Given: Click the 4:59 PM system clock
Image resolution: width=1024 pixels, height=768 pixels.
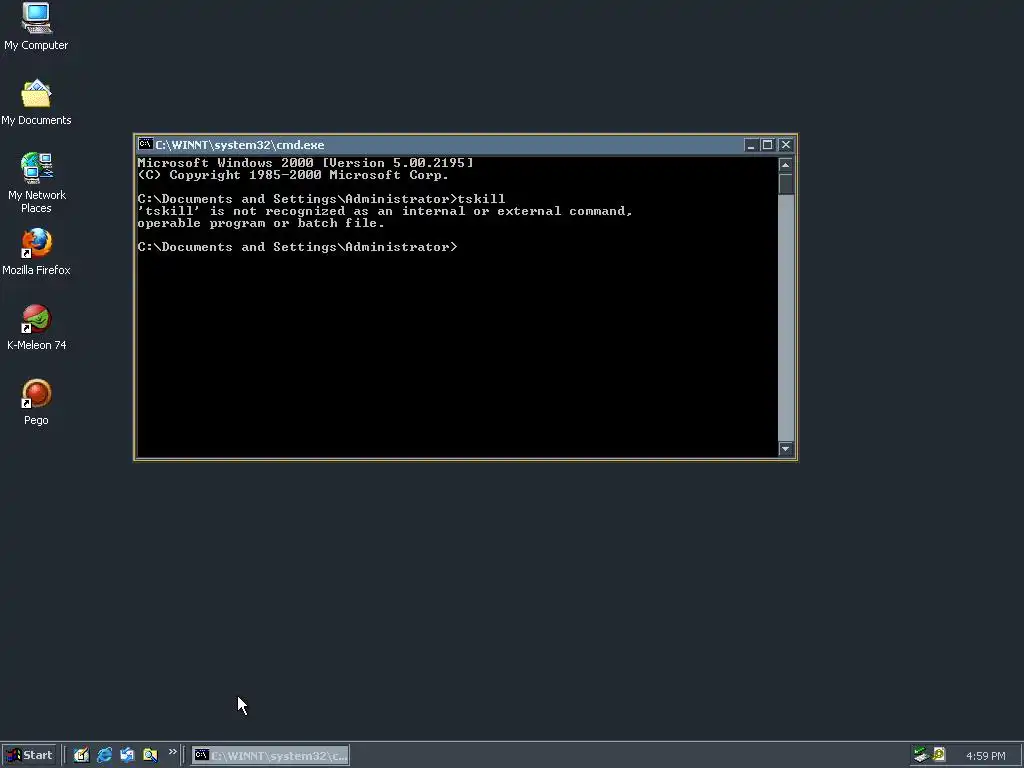Looking at the screenshot, I should point(985,756).
